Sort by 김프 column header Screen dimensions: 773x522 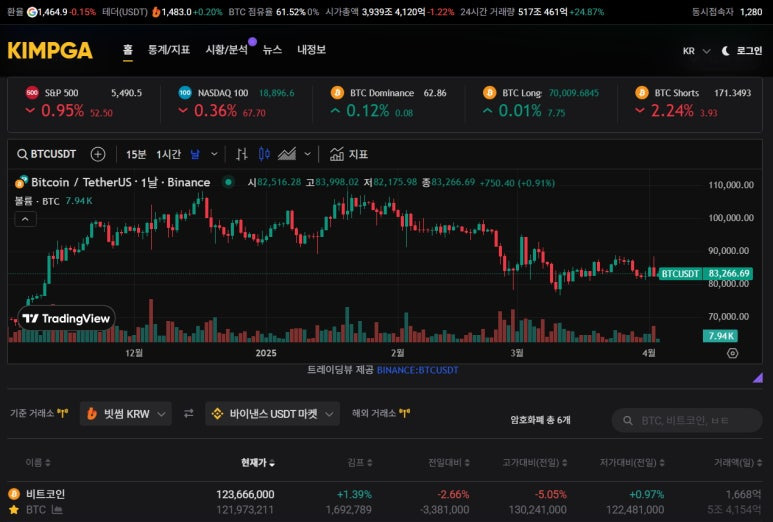coord(360,462)
